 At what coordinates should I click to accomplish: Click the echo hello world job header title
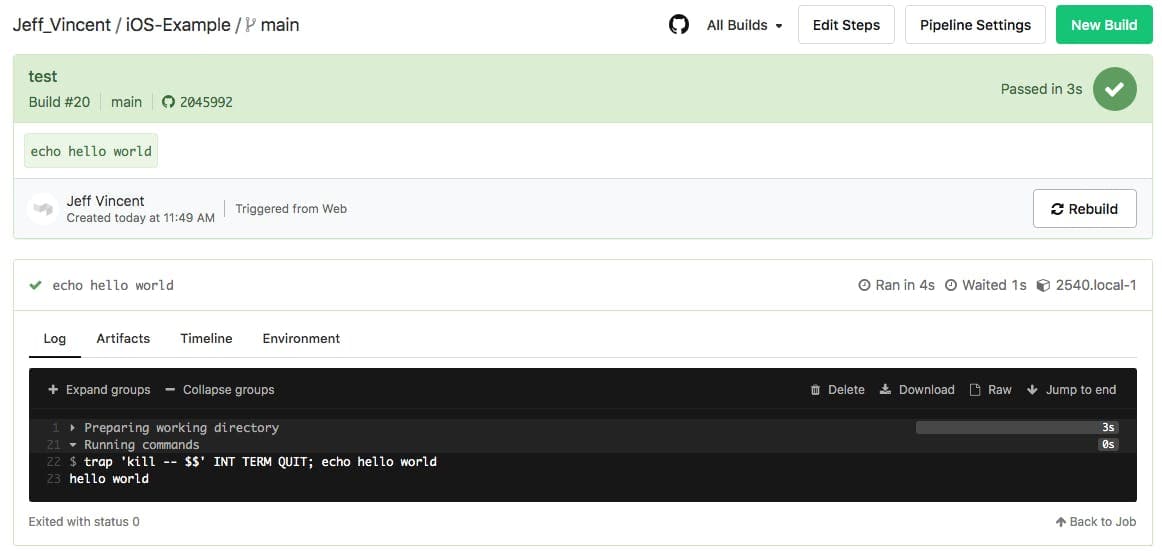click(113, 285)
